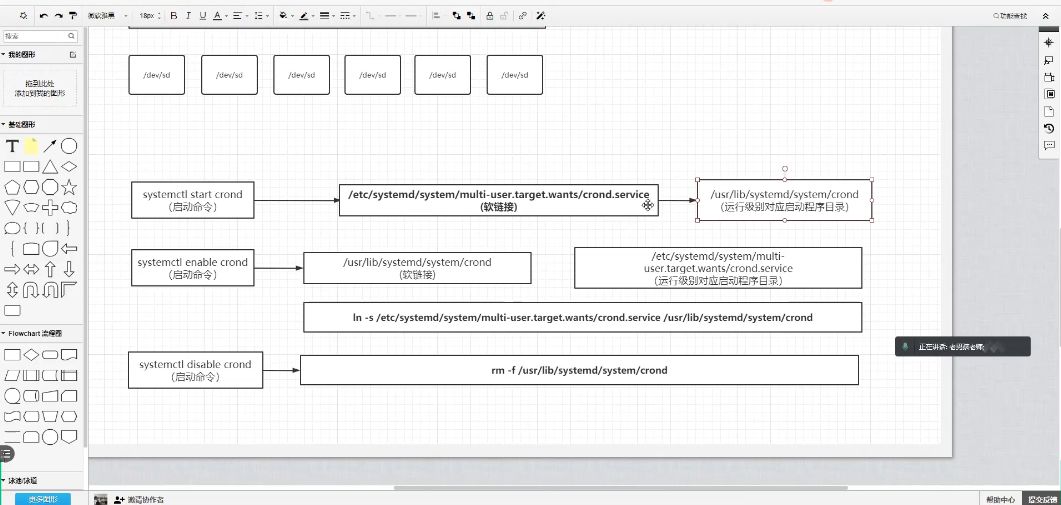The image size is (1061, 505).
Task: Select the format painter tool
Action: [73, 16]
